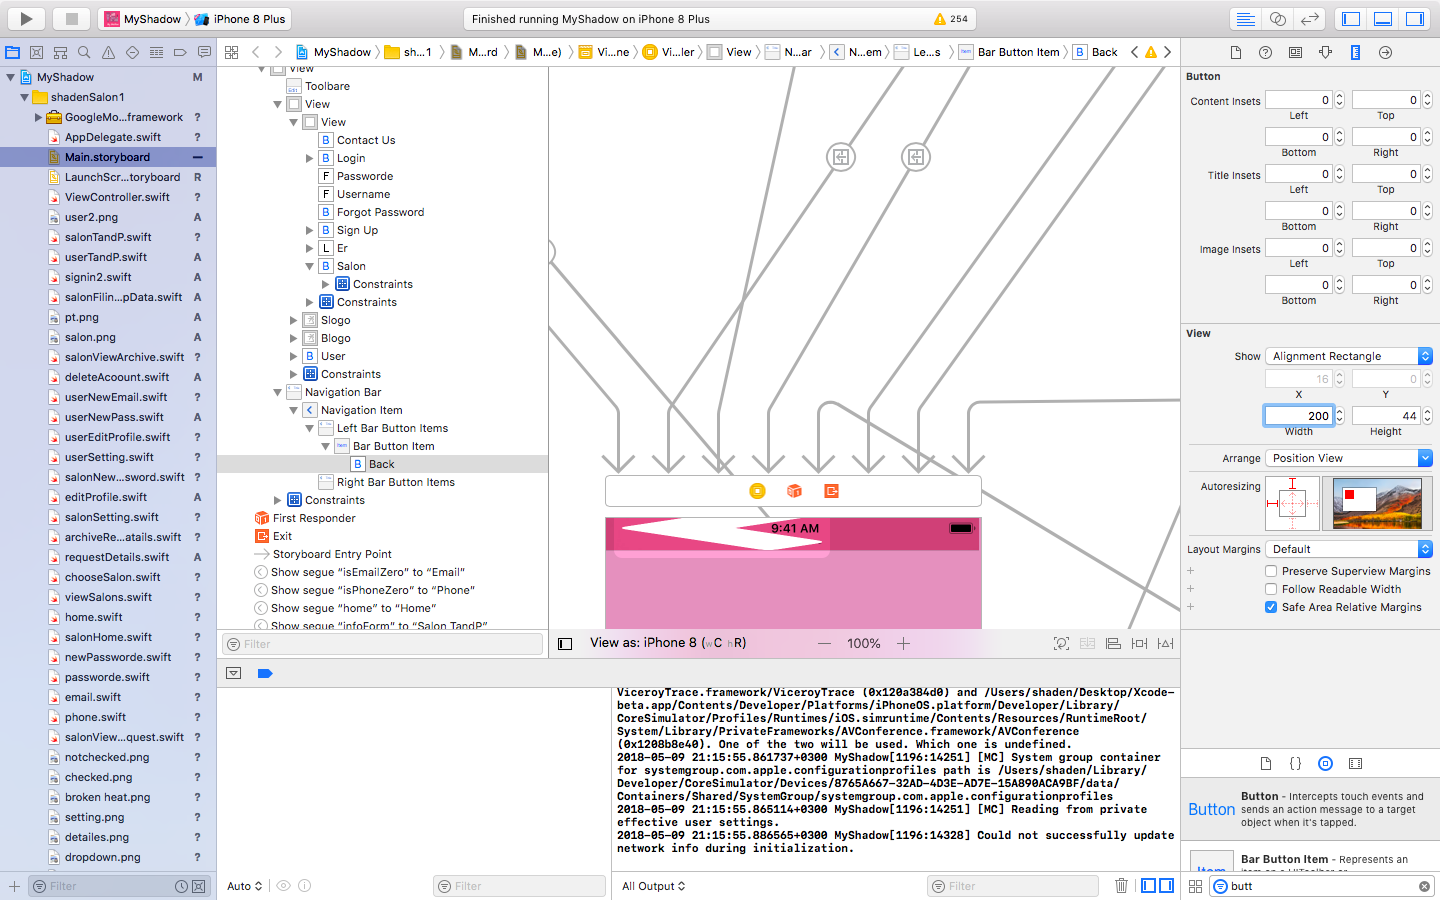Viewport: 1440px width, 900px height.
Task: Open the Resolve Auto Layout Issues menu
Action: tap(1165, 644)
